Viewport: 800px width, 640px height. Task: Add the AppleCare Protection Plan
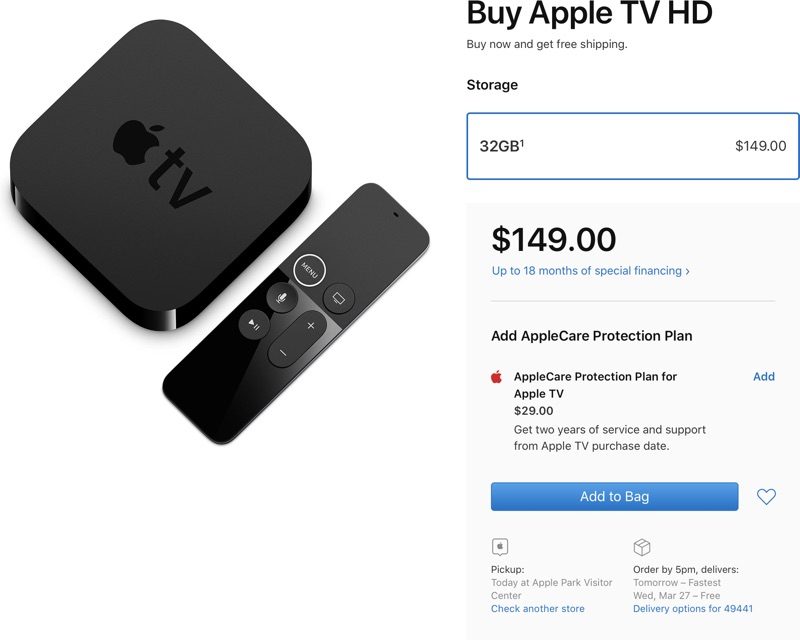764,377
